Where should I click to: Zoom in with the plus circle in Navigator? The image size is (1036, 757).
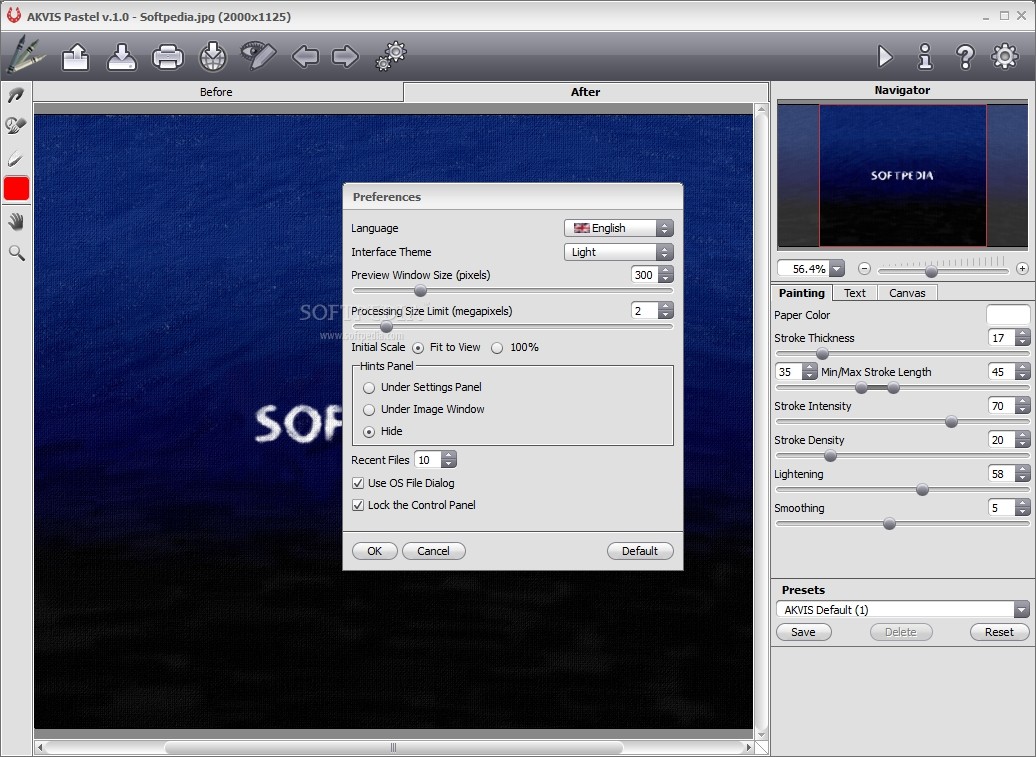(x=1022, y=268)
